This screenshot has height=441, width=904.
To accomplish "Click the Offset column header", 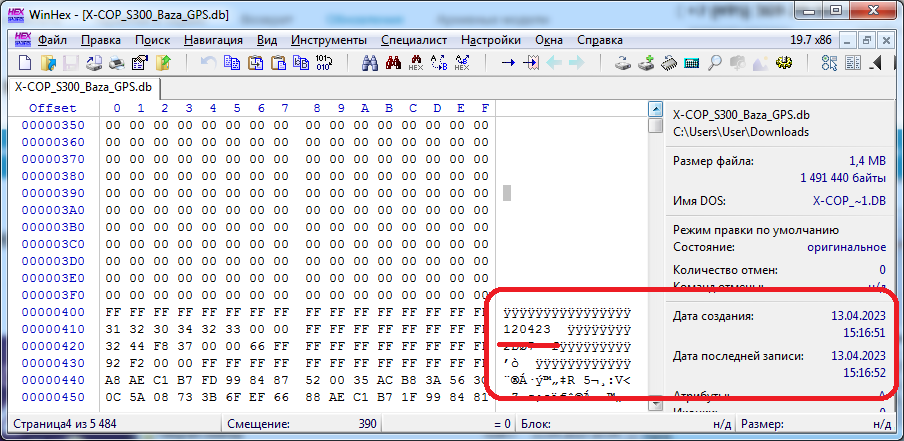I will coord(52,108).
